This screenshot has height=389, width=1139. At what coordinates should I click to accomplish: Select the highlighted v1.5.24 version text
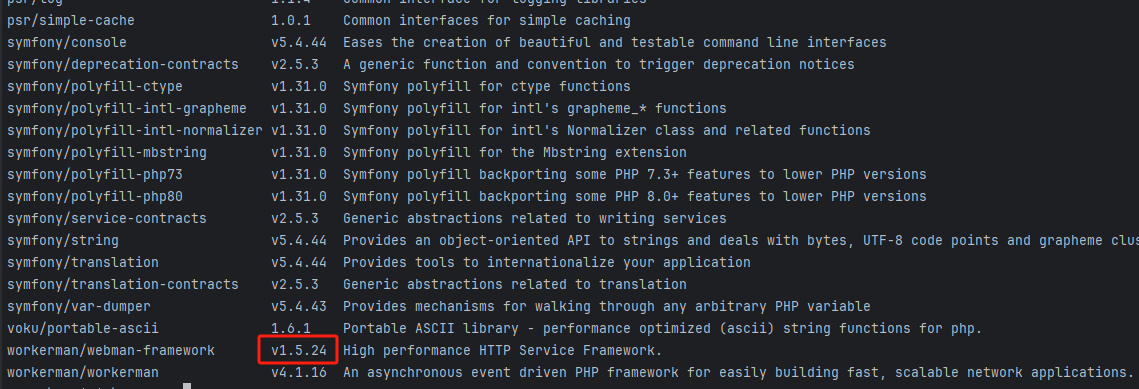pyautogui.click(x=299, y=351)
